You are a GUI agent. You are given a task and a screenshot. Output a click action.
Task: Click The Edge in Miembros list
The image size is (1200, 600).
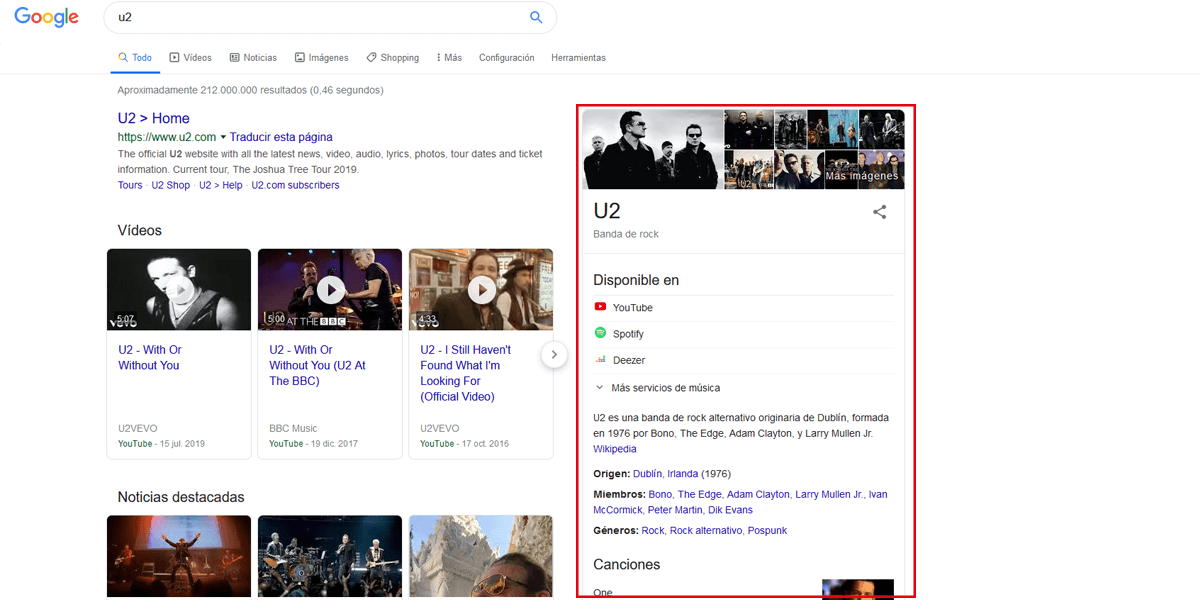pyautogui.click(x=699, y=495)
